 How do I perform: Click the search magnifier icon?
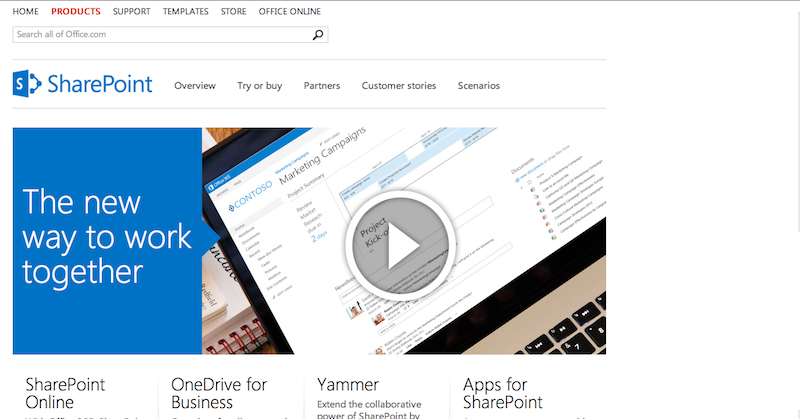click(x=318, y=35)
